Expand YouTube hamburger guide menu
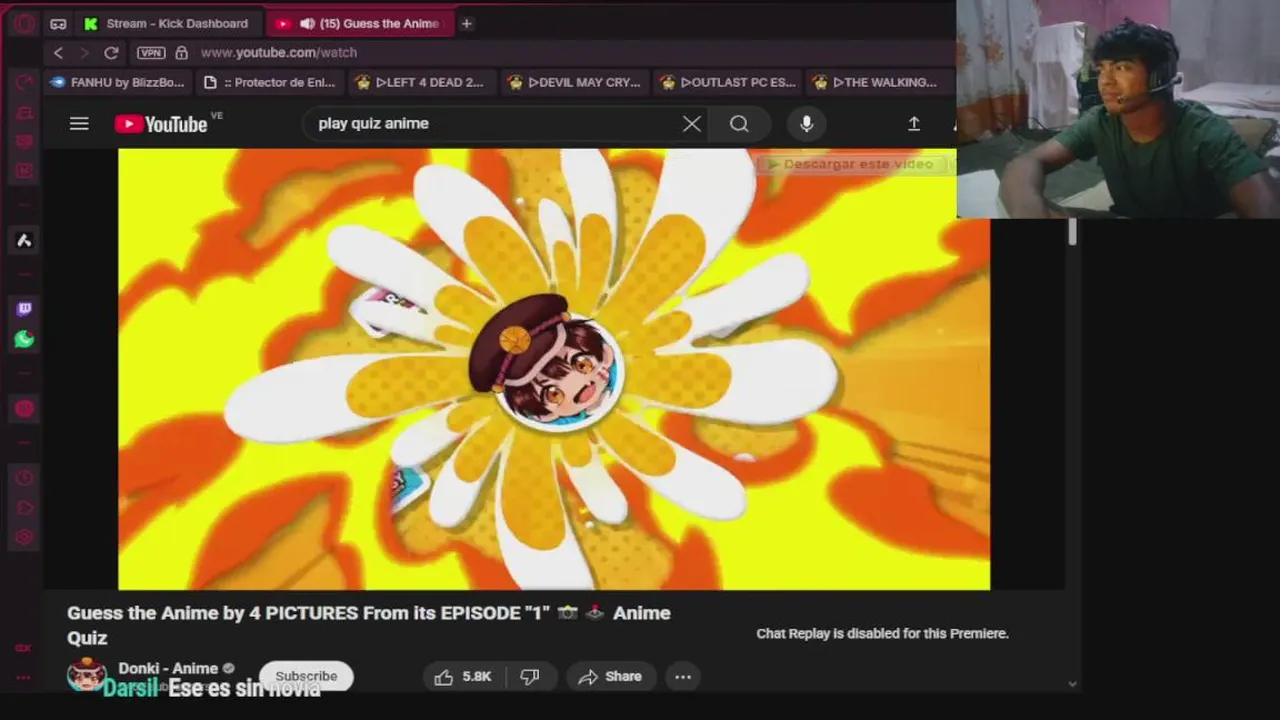Viewport: 1280px width, 720px height. tap(79, 123)
